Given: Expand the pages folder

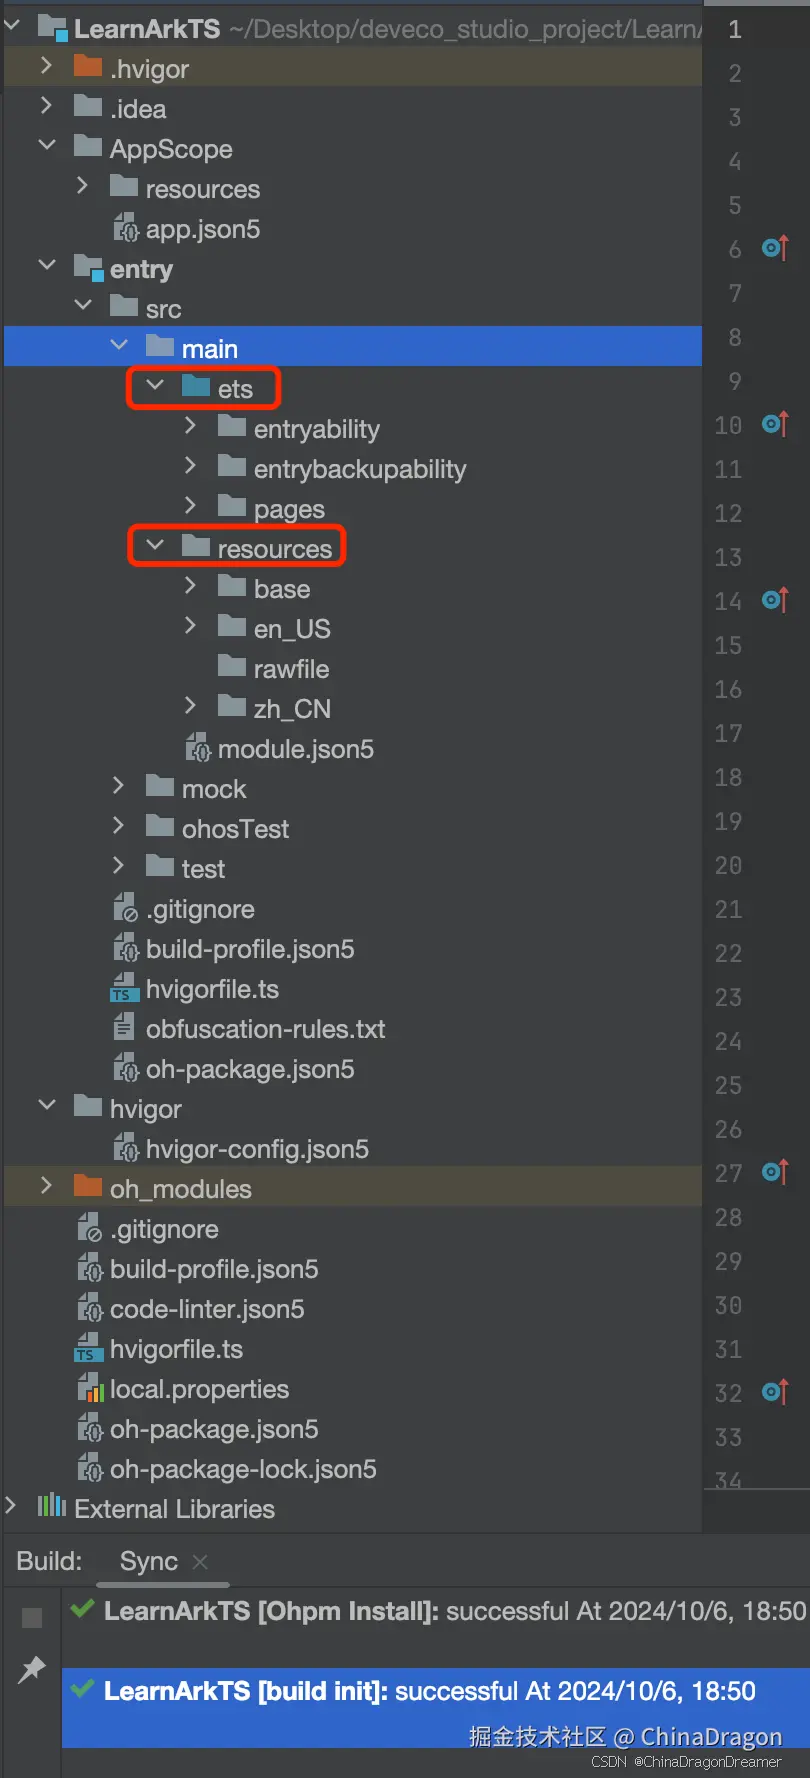Looking at the screenshot, I should pyautogui.click(x=190, y=505).
